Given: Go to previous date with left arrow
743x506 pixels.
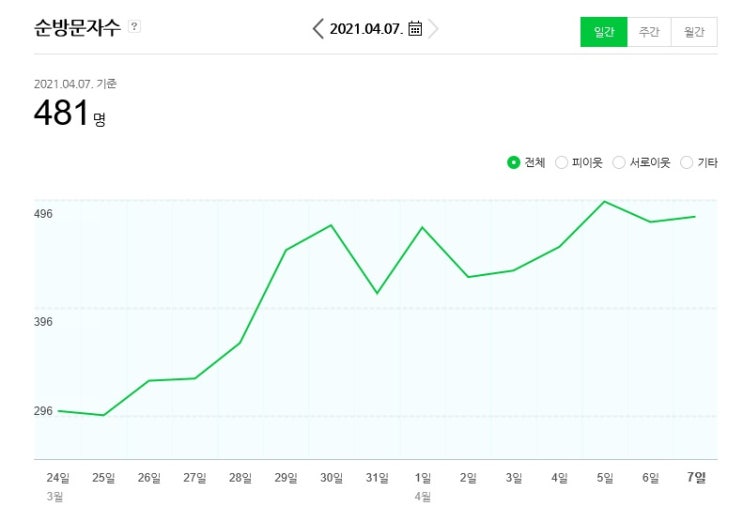Looking at the screenshot, I should (318, 29).
